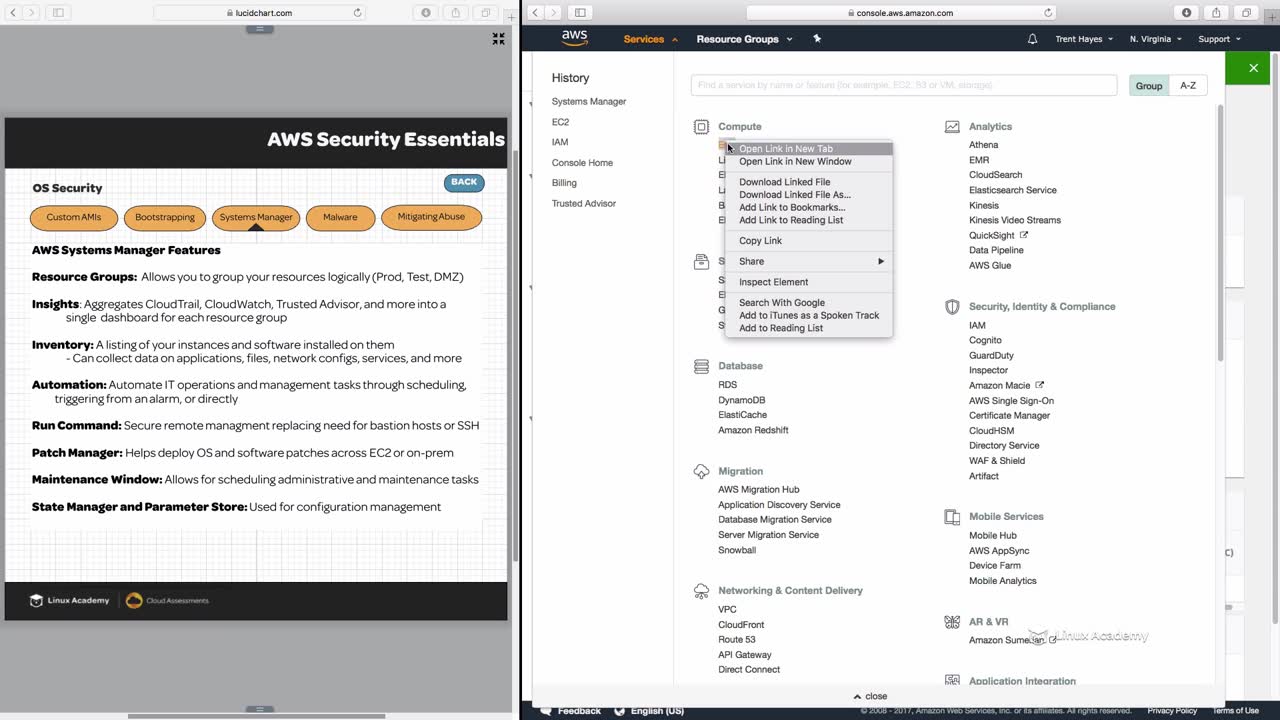
Task: Click the Database category icon
Action: click(x=701, y=366)
